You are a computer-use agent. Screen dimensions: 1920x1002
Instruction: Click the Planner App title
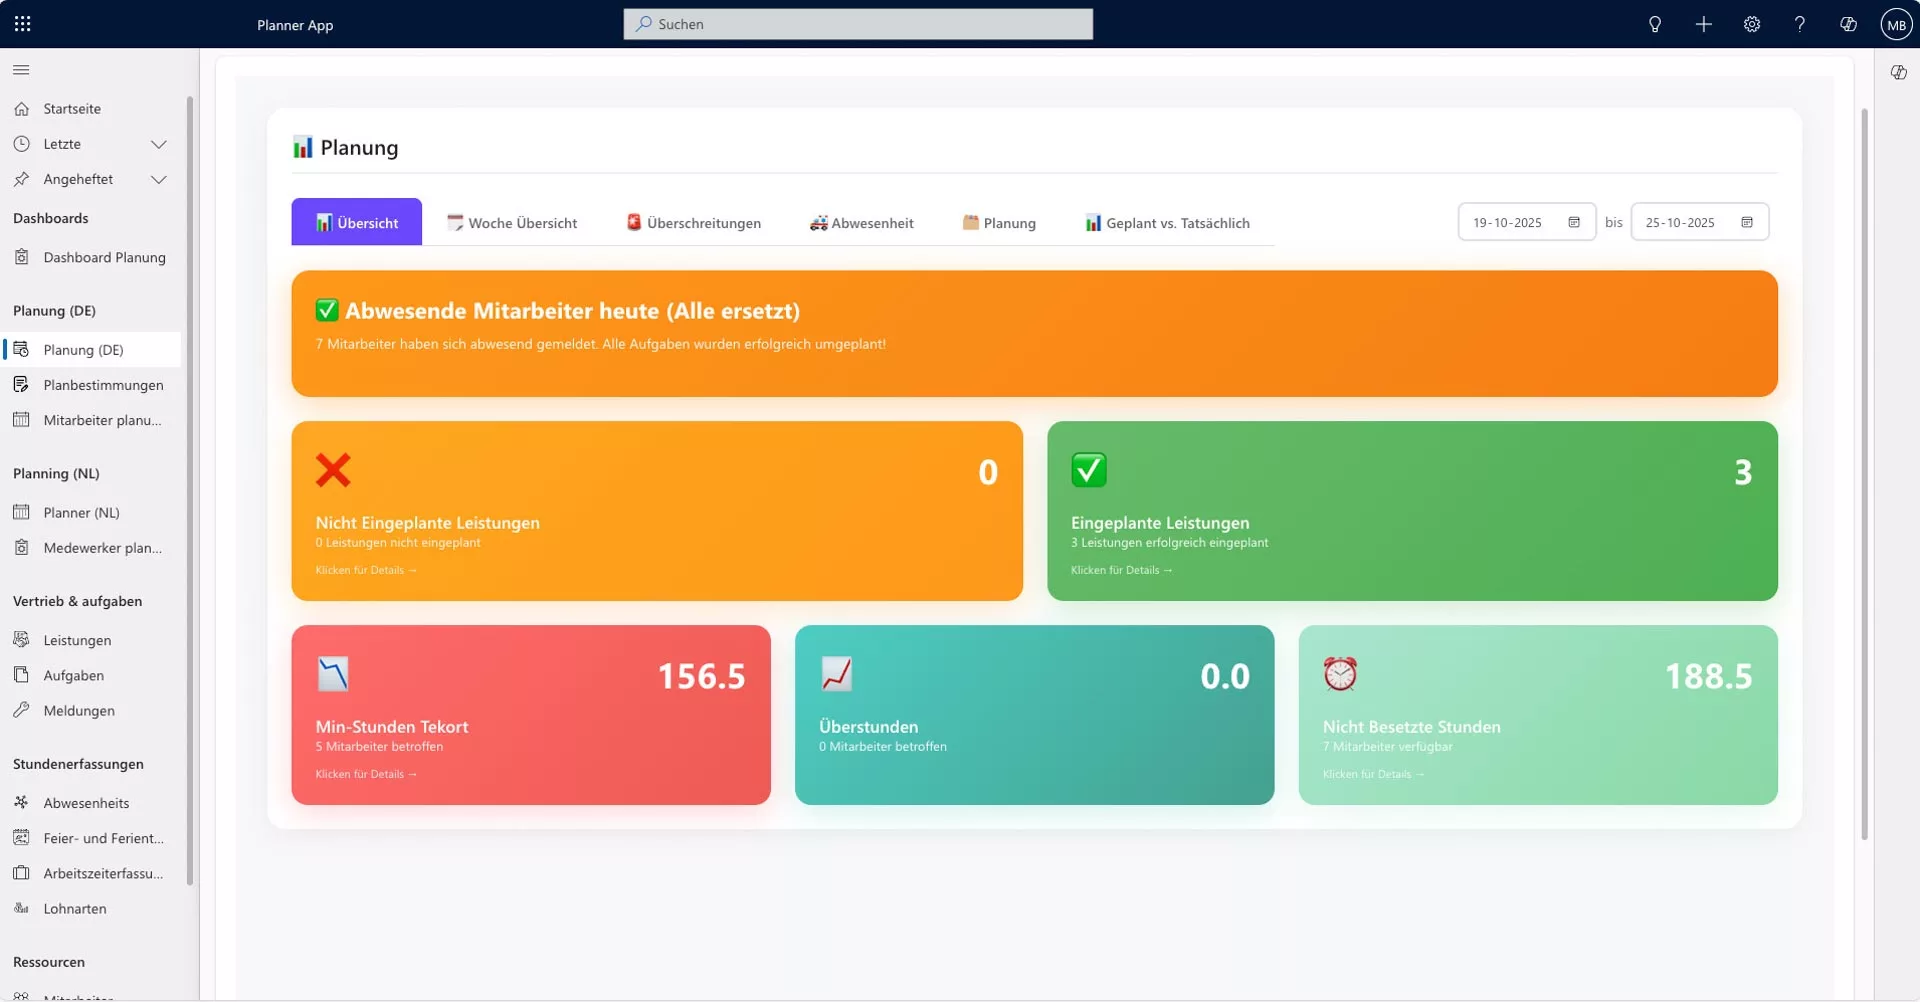(295, 25)
